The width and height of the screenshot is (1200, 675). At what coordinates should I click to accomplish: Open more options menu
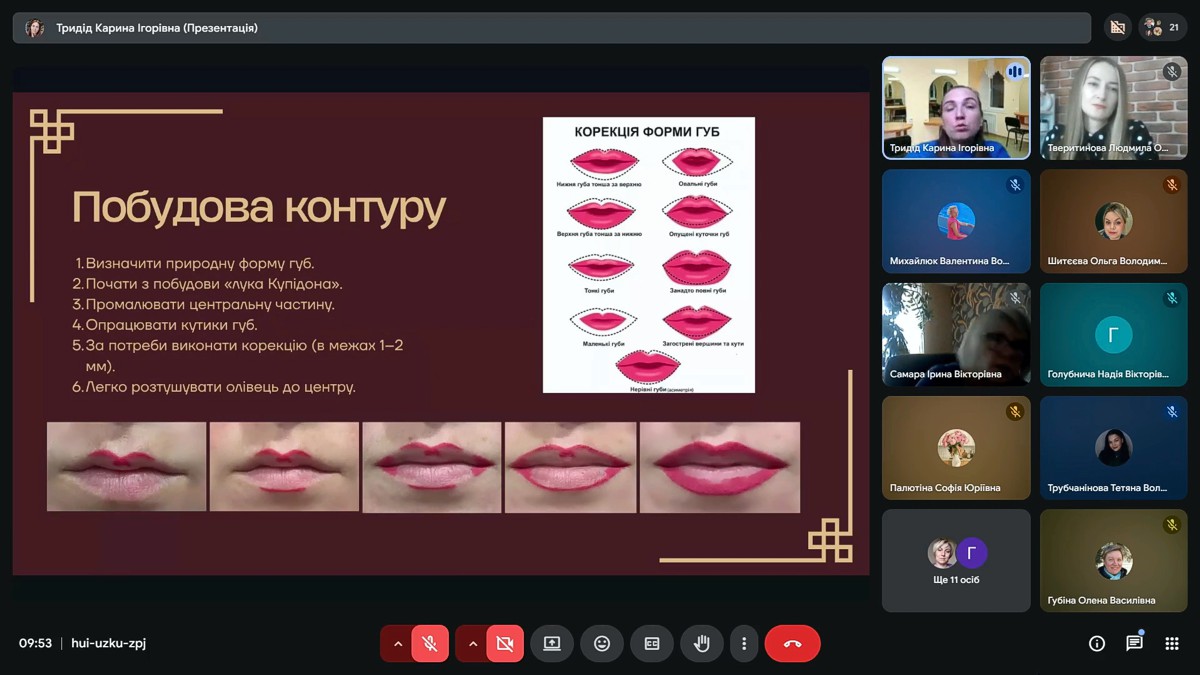pyautogui.click(x=744, y=644)
